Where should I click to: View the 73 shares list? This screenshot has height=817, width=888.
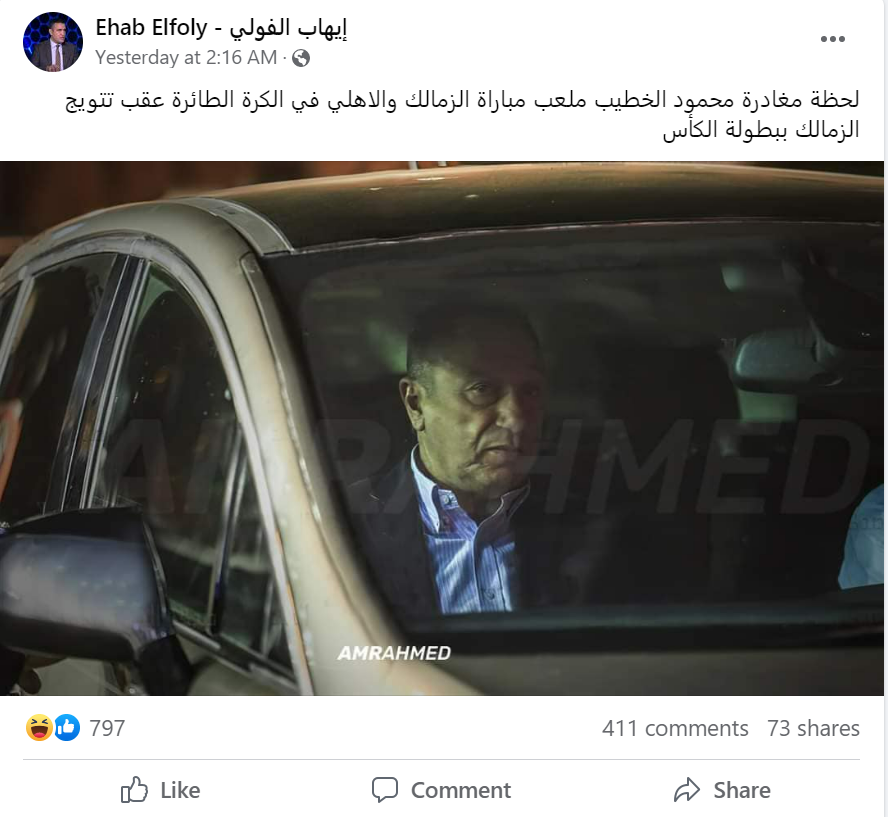pos(813,728)
